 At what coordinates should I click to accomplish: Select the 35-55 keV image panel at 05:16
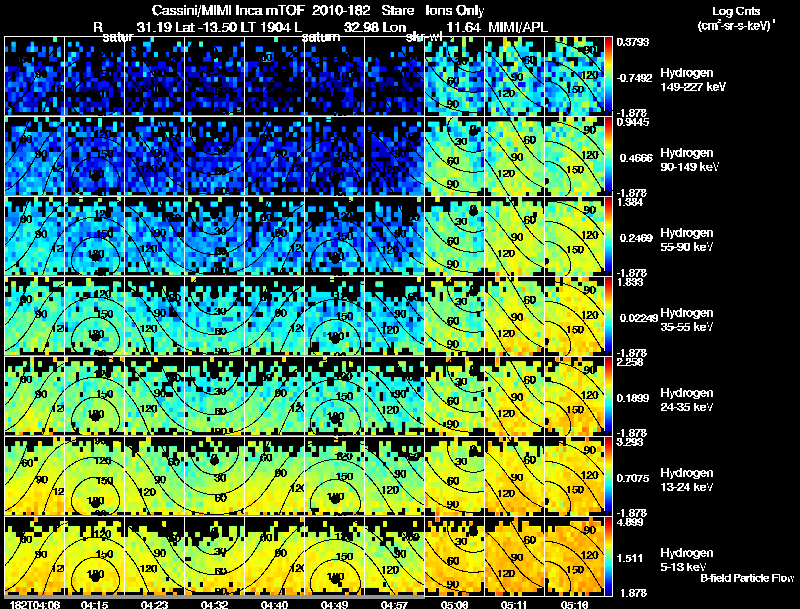coord(574,316)
